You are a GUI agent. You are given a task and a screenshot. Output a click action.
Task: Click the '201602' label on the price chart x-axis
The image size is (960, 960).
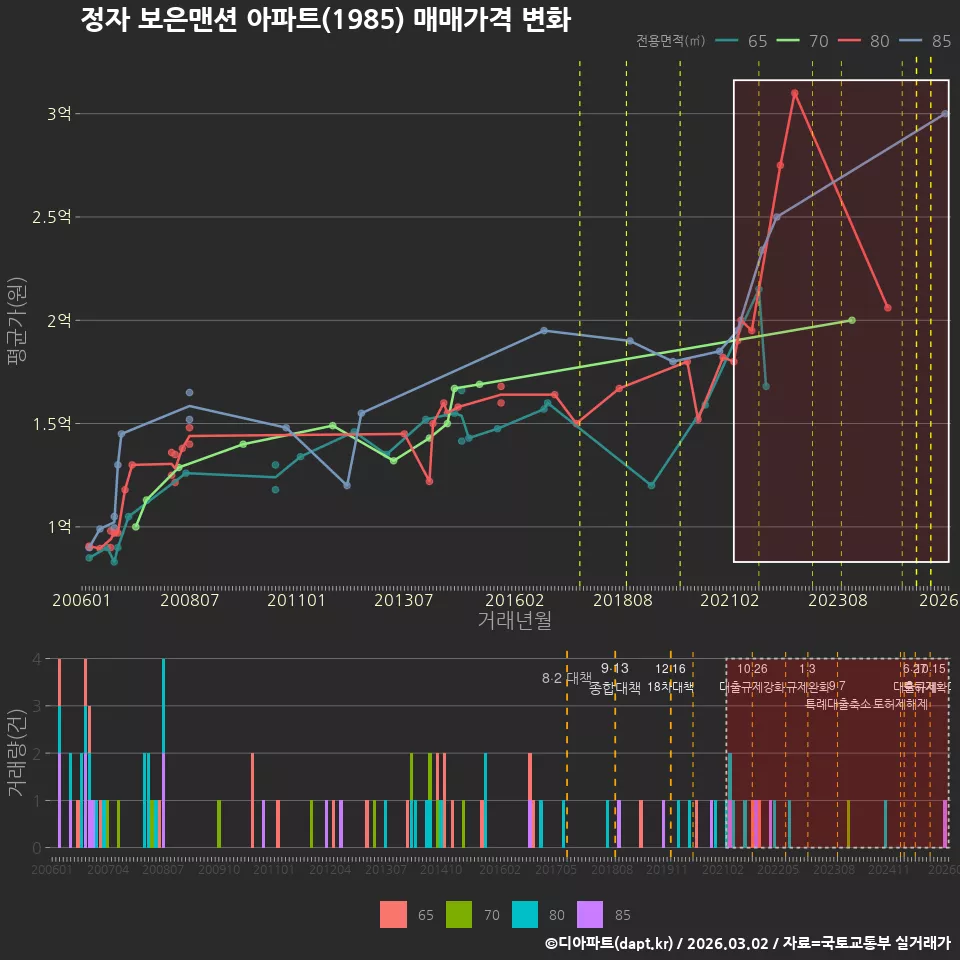[514, 600]
